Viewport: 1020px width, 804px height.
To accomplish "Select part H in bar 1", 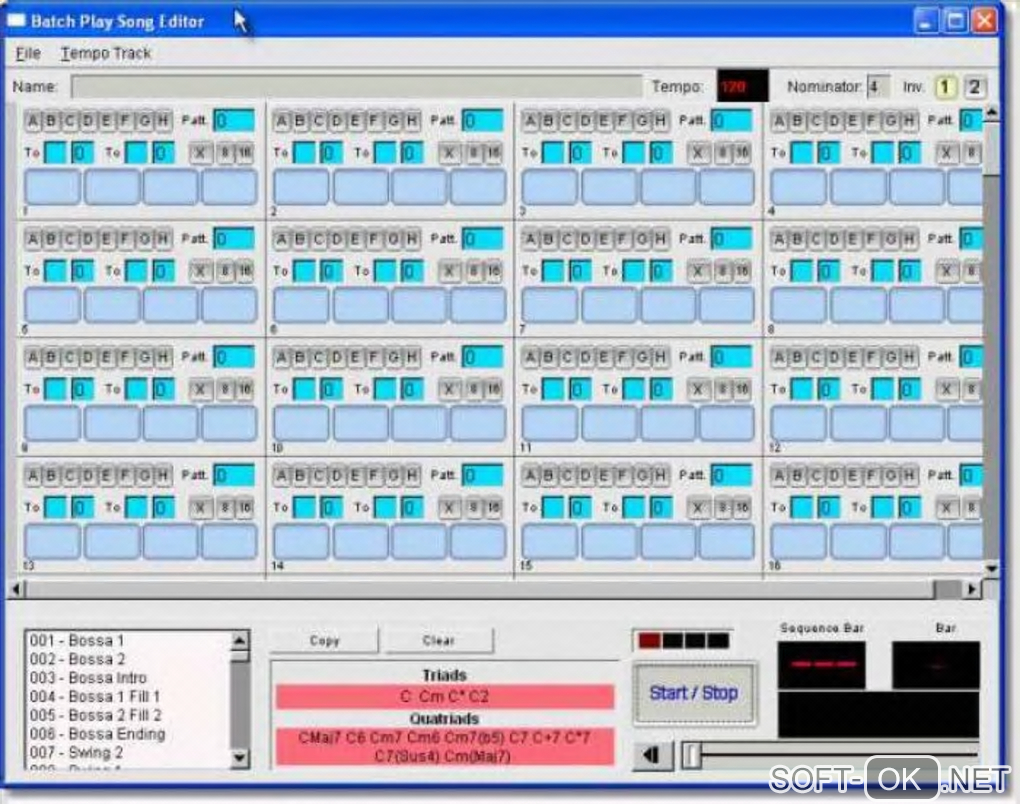I will 163,121.
